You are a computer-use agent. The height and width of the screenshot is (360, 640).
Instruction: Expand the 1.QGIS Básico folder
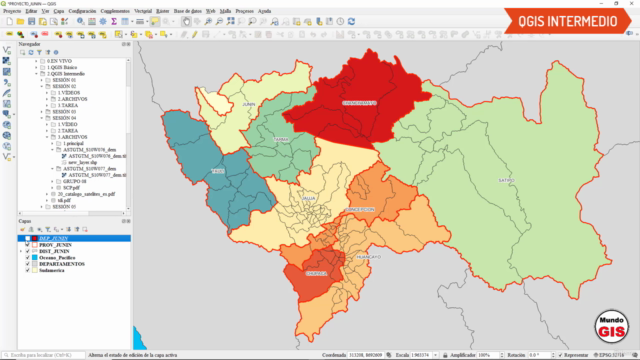tap(36, 67)
